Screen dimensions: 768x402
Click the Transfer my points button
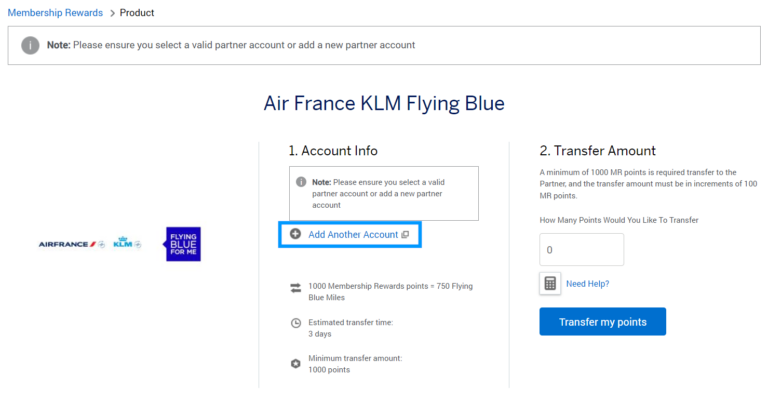pos(603,322)
